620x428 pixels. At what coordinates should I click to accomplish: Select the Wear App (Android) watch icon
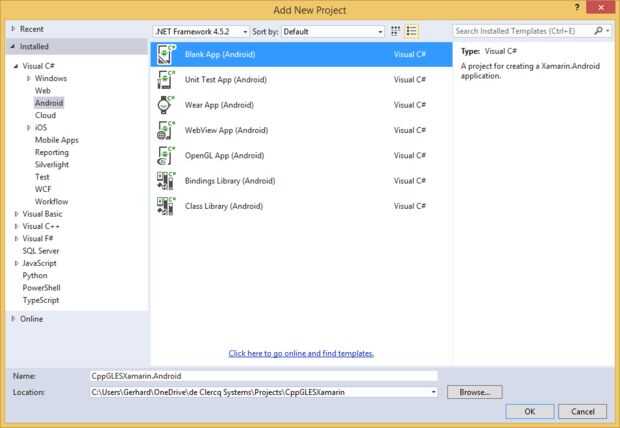(x=166, y=105)
